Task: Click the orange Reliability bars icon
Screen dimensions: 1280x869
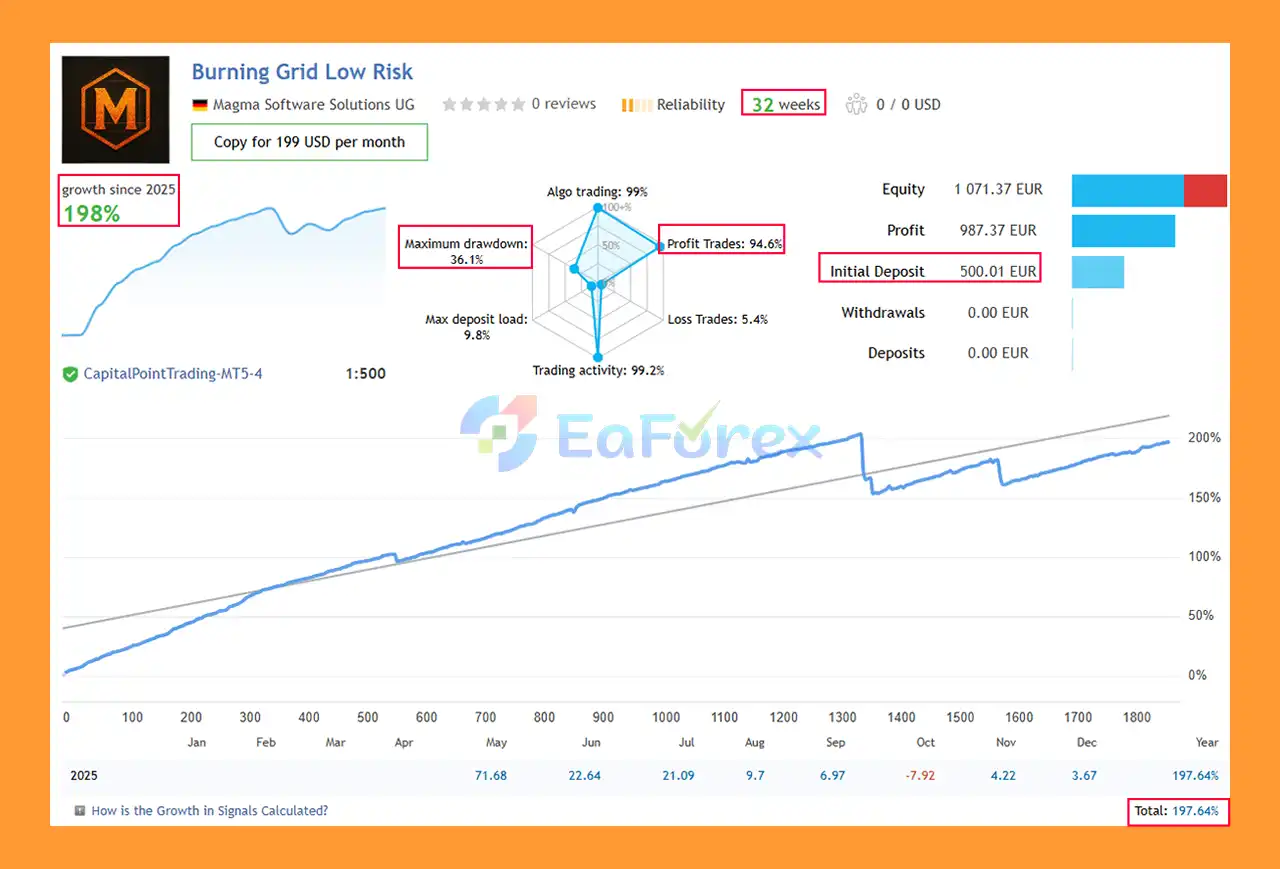Action: tap(636, 105)
